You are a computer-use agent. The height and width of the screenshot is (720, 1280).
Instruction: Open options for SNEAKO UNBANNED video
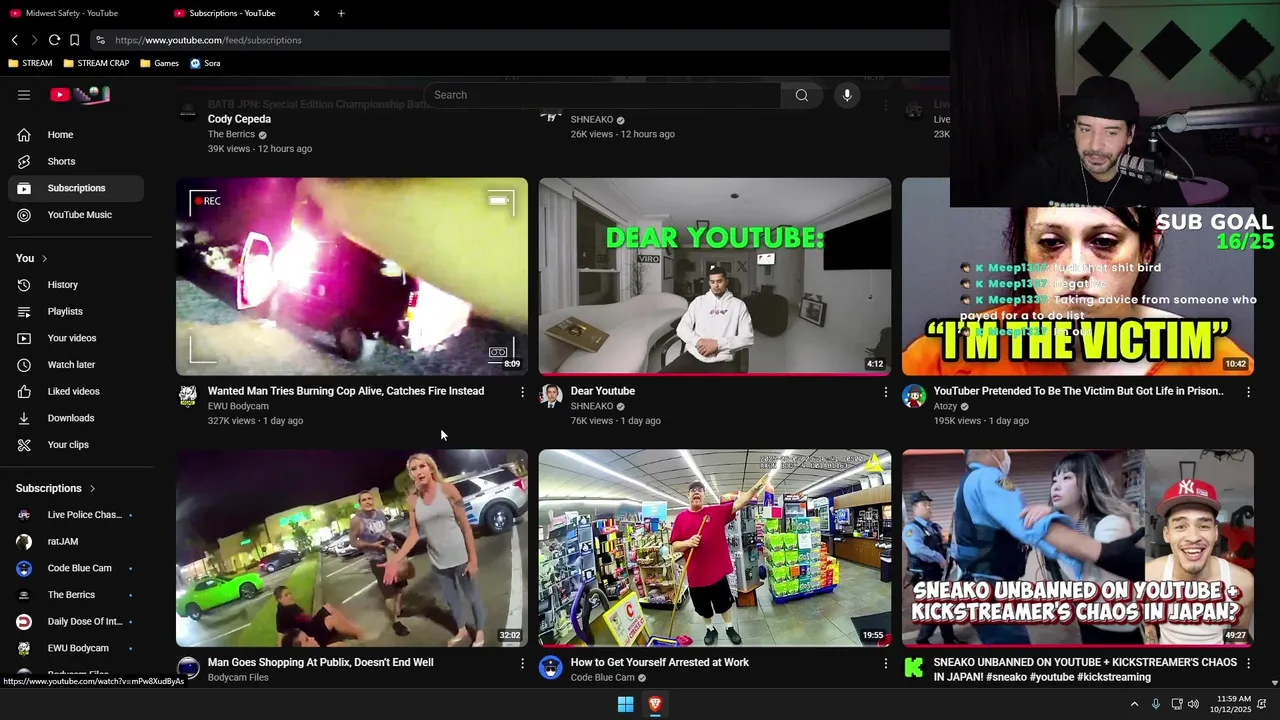(1248, 663)
